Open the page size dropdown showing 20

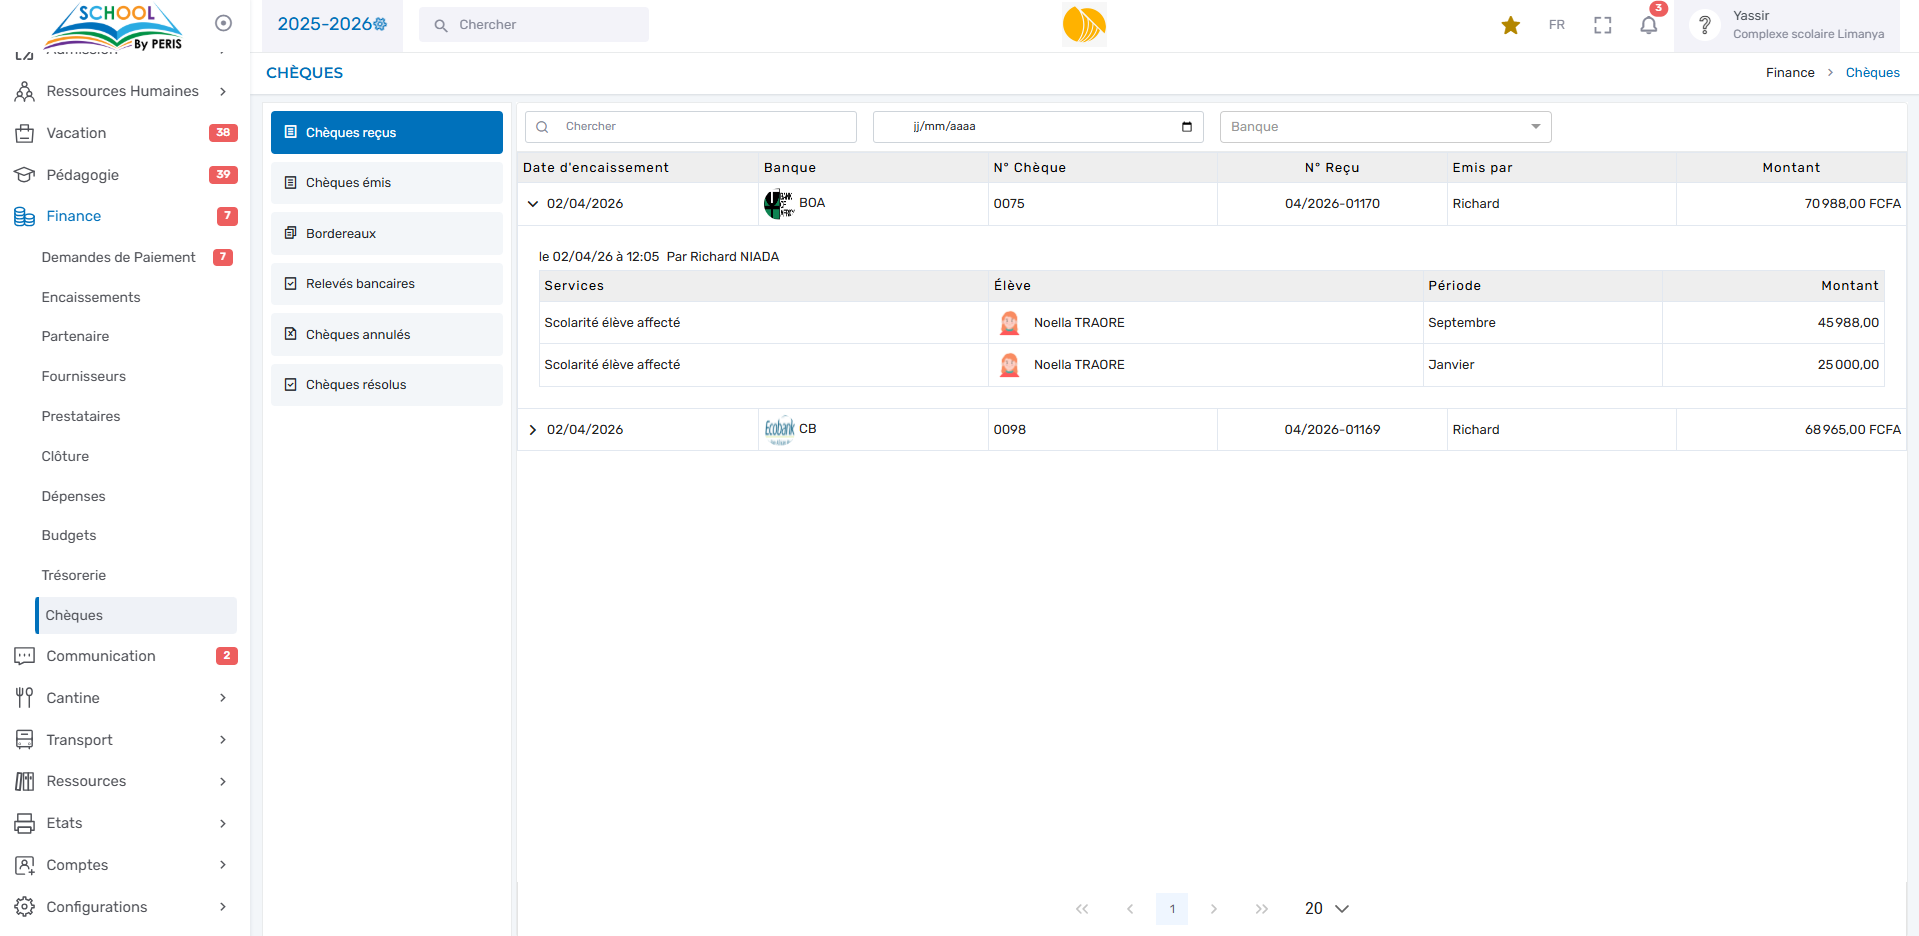pyautogui.click(x=1326, y=908)
